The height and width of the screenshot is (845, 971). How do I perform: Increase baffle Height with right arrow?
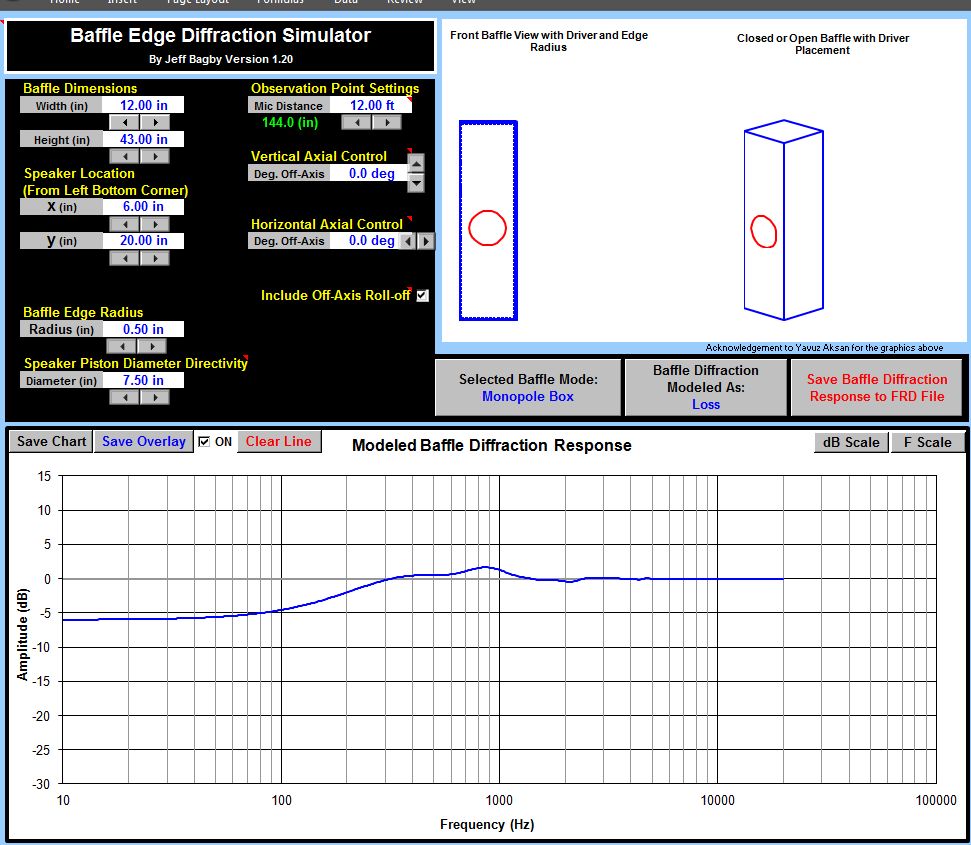pyautogui.click(x=155, y=157)
